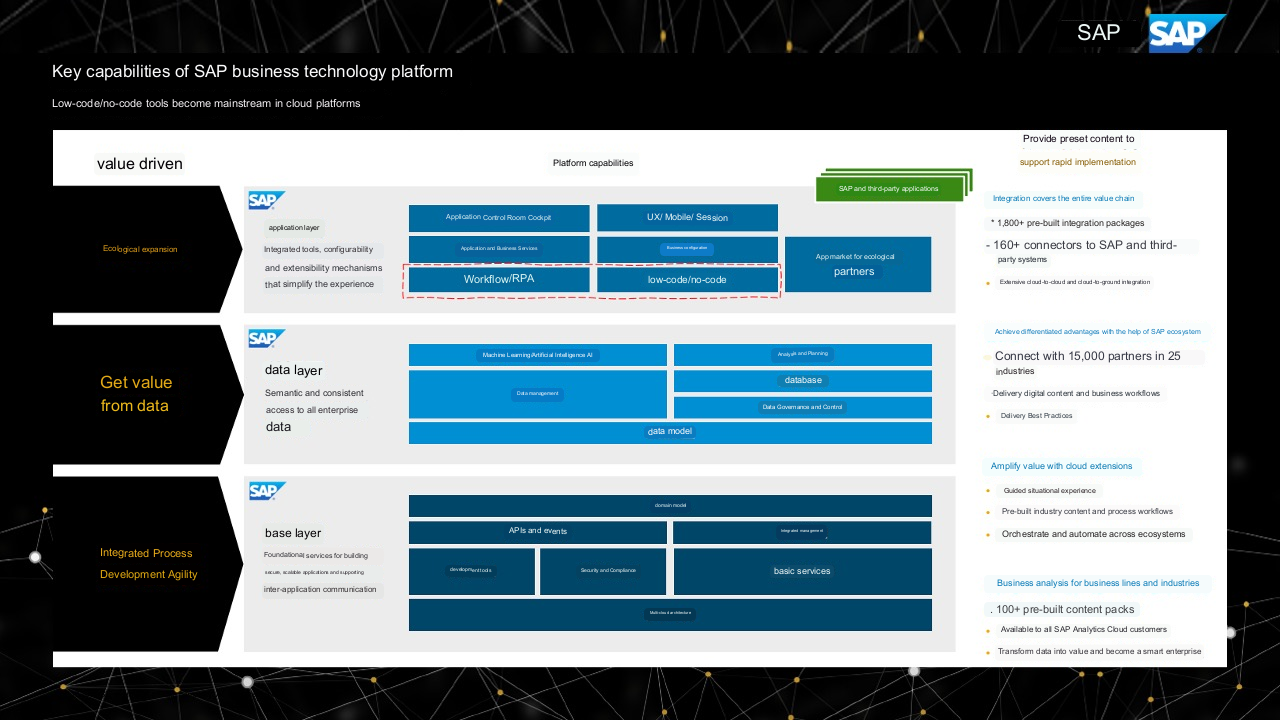This screenshot has width=1280, height=720.
Task: Click the SAP logo above data layer
Action: [267, 339]
